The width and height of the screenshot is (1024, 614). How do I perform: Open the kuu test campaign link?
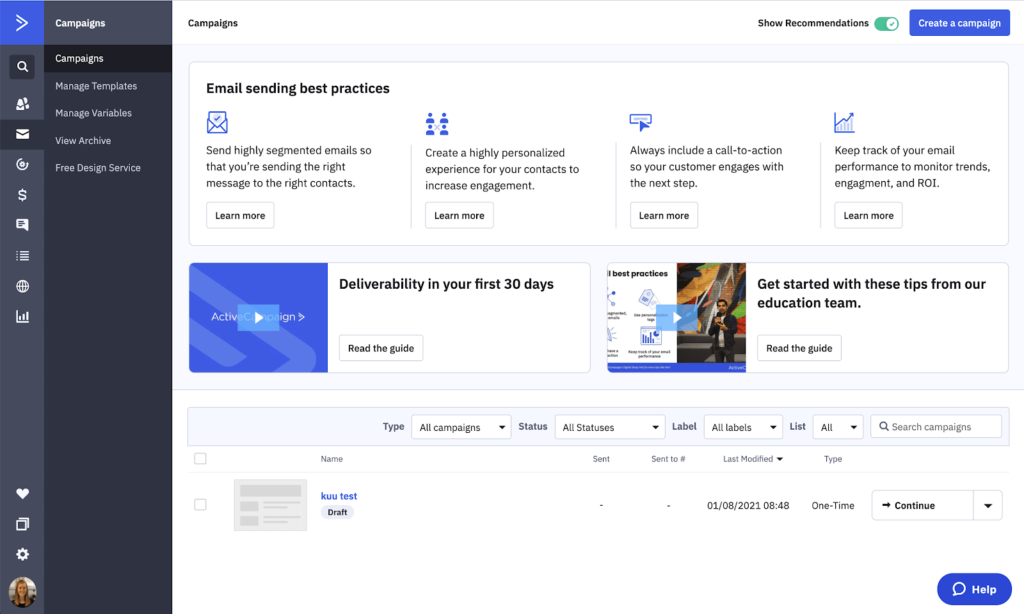click(339, 496)
